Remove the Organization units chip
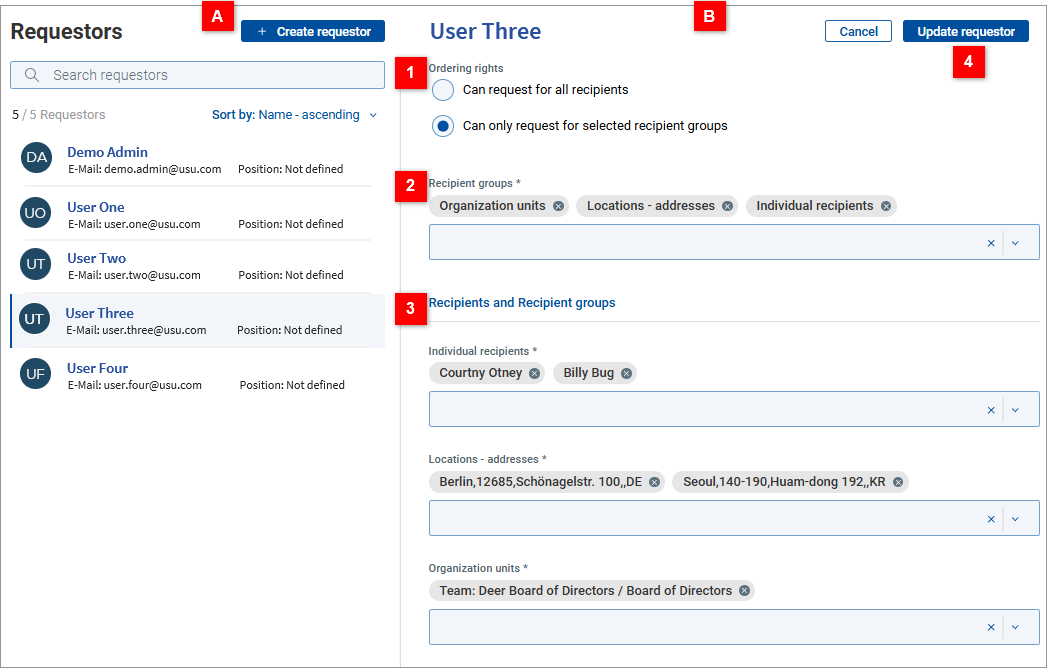The image size is (1047, 668). coord(558,206)
